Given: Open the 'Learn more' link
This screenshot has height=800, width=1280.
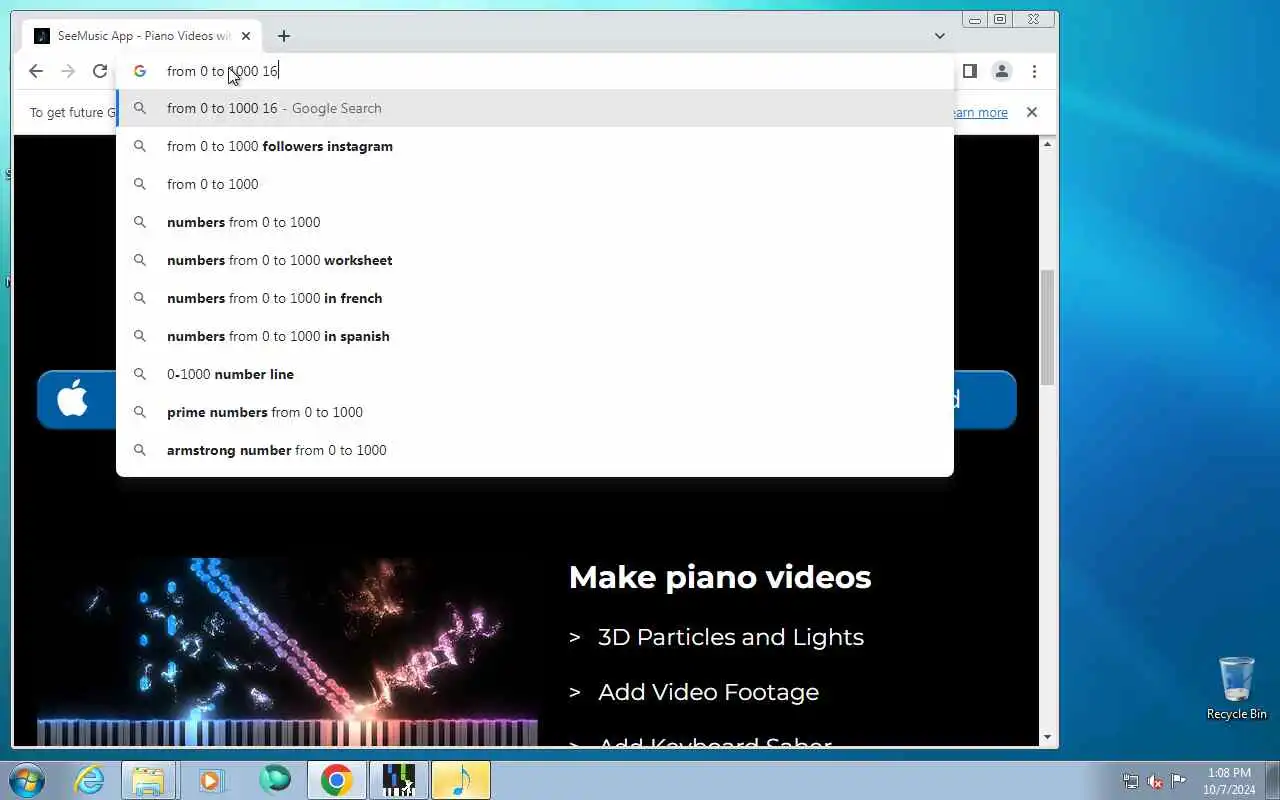Looking at the screenshot, I should click(980, 112).
